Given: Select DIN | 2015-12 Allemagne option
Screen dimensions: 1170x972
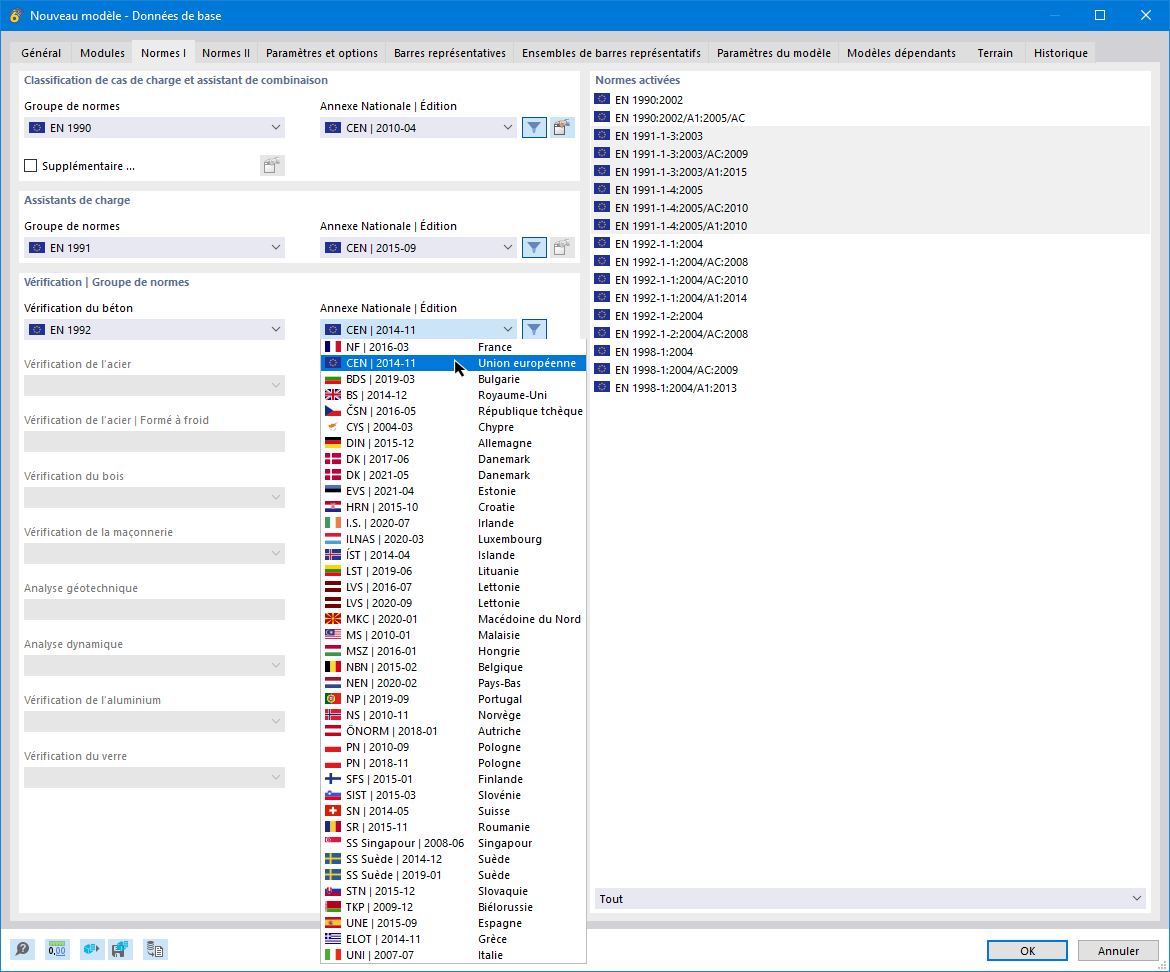Looking at the screenshot, I should click(453, 443).
